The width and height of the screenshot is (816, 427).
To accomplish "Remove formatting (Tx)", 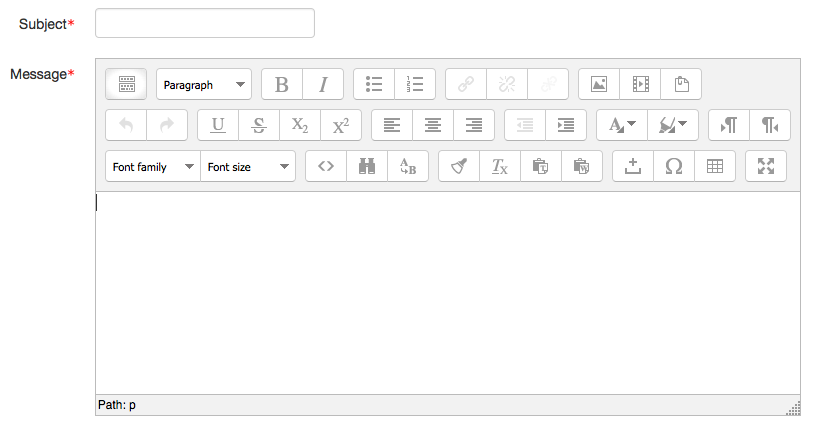I will tap(500, 166).
